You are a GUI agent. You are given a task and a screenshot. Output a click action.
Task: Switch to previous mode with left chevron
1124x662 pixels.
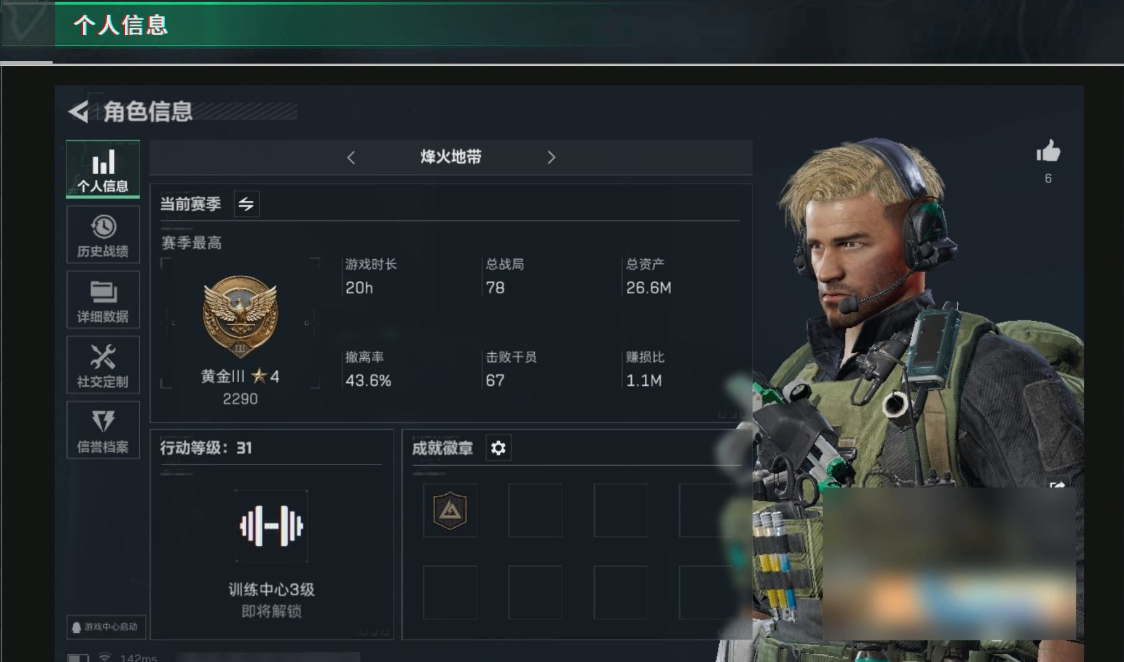pos(351,158)
